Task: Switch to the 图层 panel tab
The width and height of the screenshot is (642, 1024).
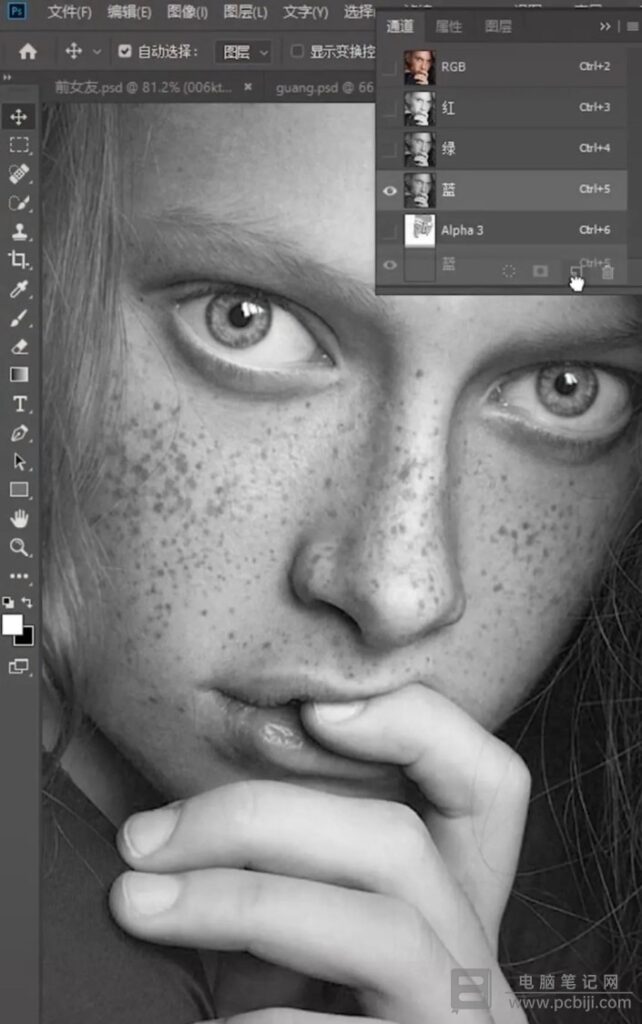Action: point(498,26)
